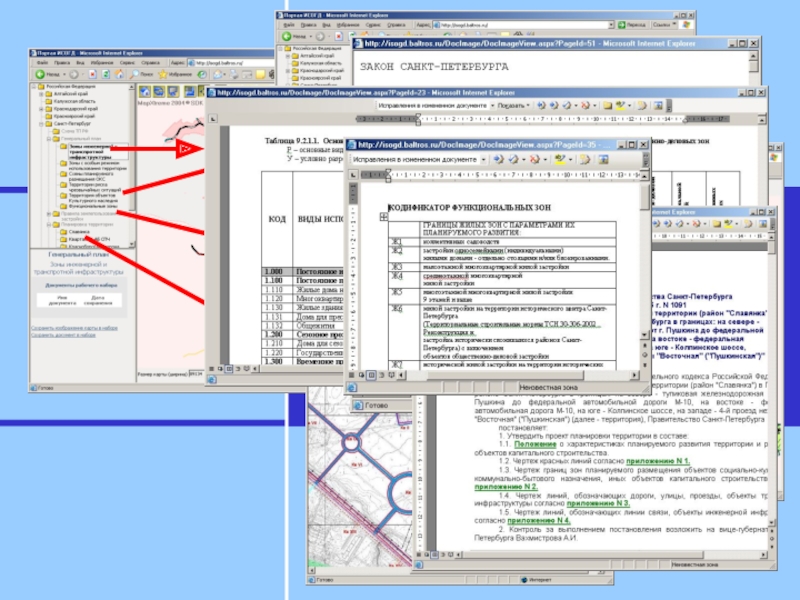Open Вид menu in left portal window
Image resolution: width=800 pixels, height=600 pixels.
pyautogui.click(x=80, y=63)
